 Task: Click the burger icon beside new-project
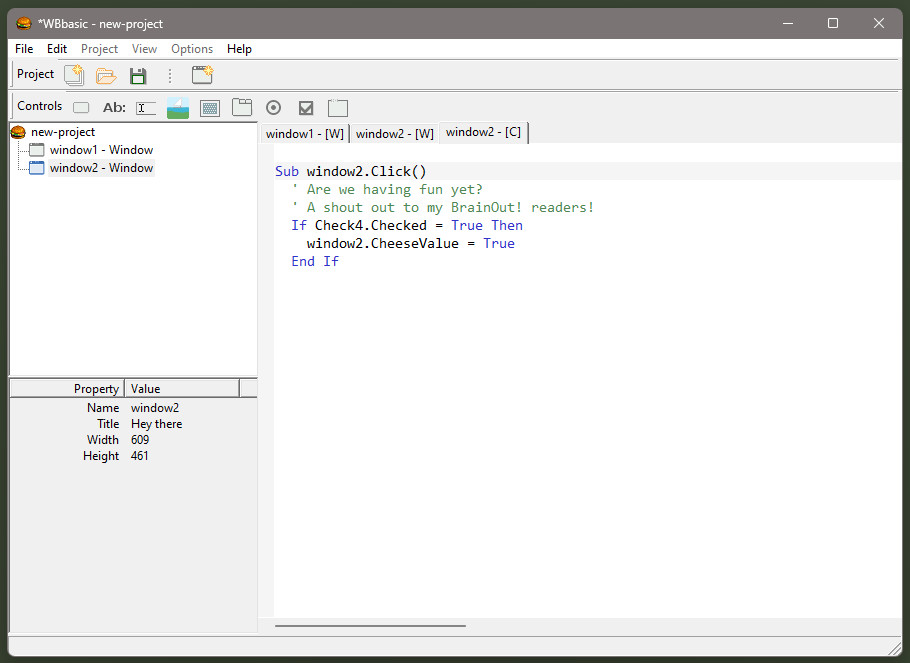tap(19, 132)
